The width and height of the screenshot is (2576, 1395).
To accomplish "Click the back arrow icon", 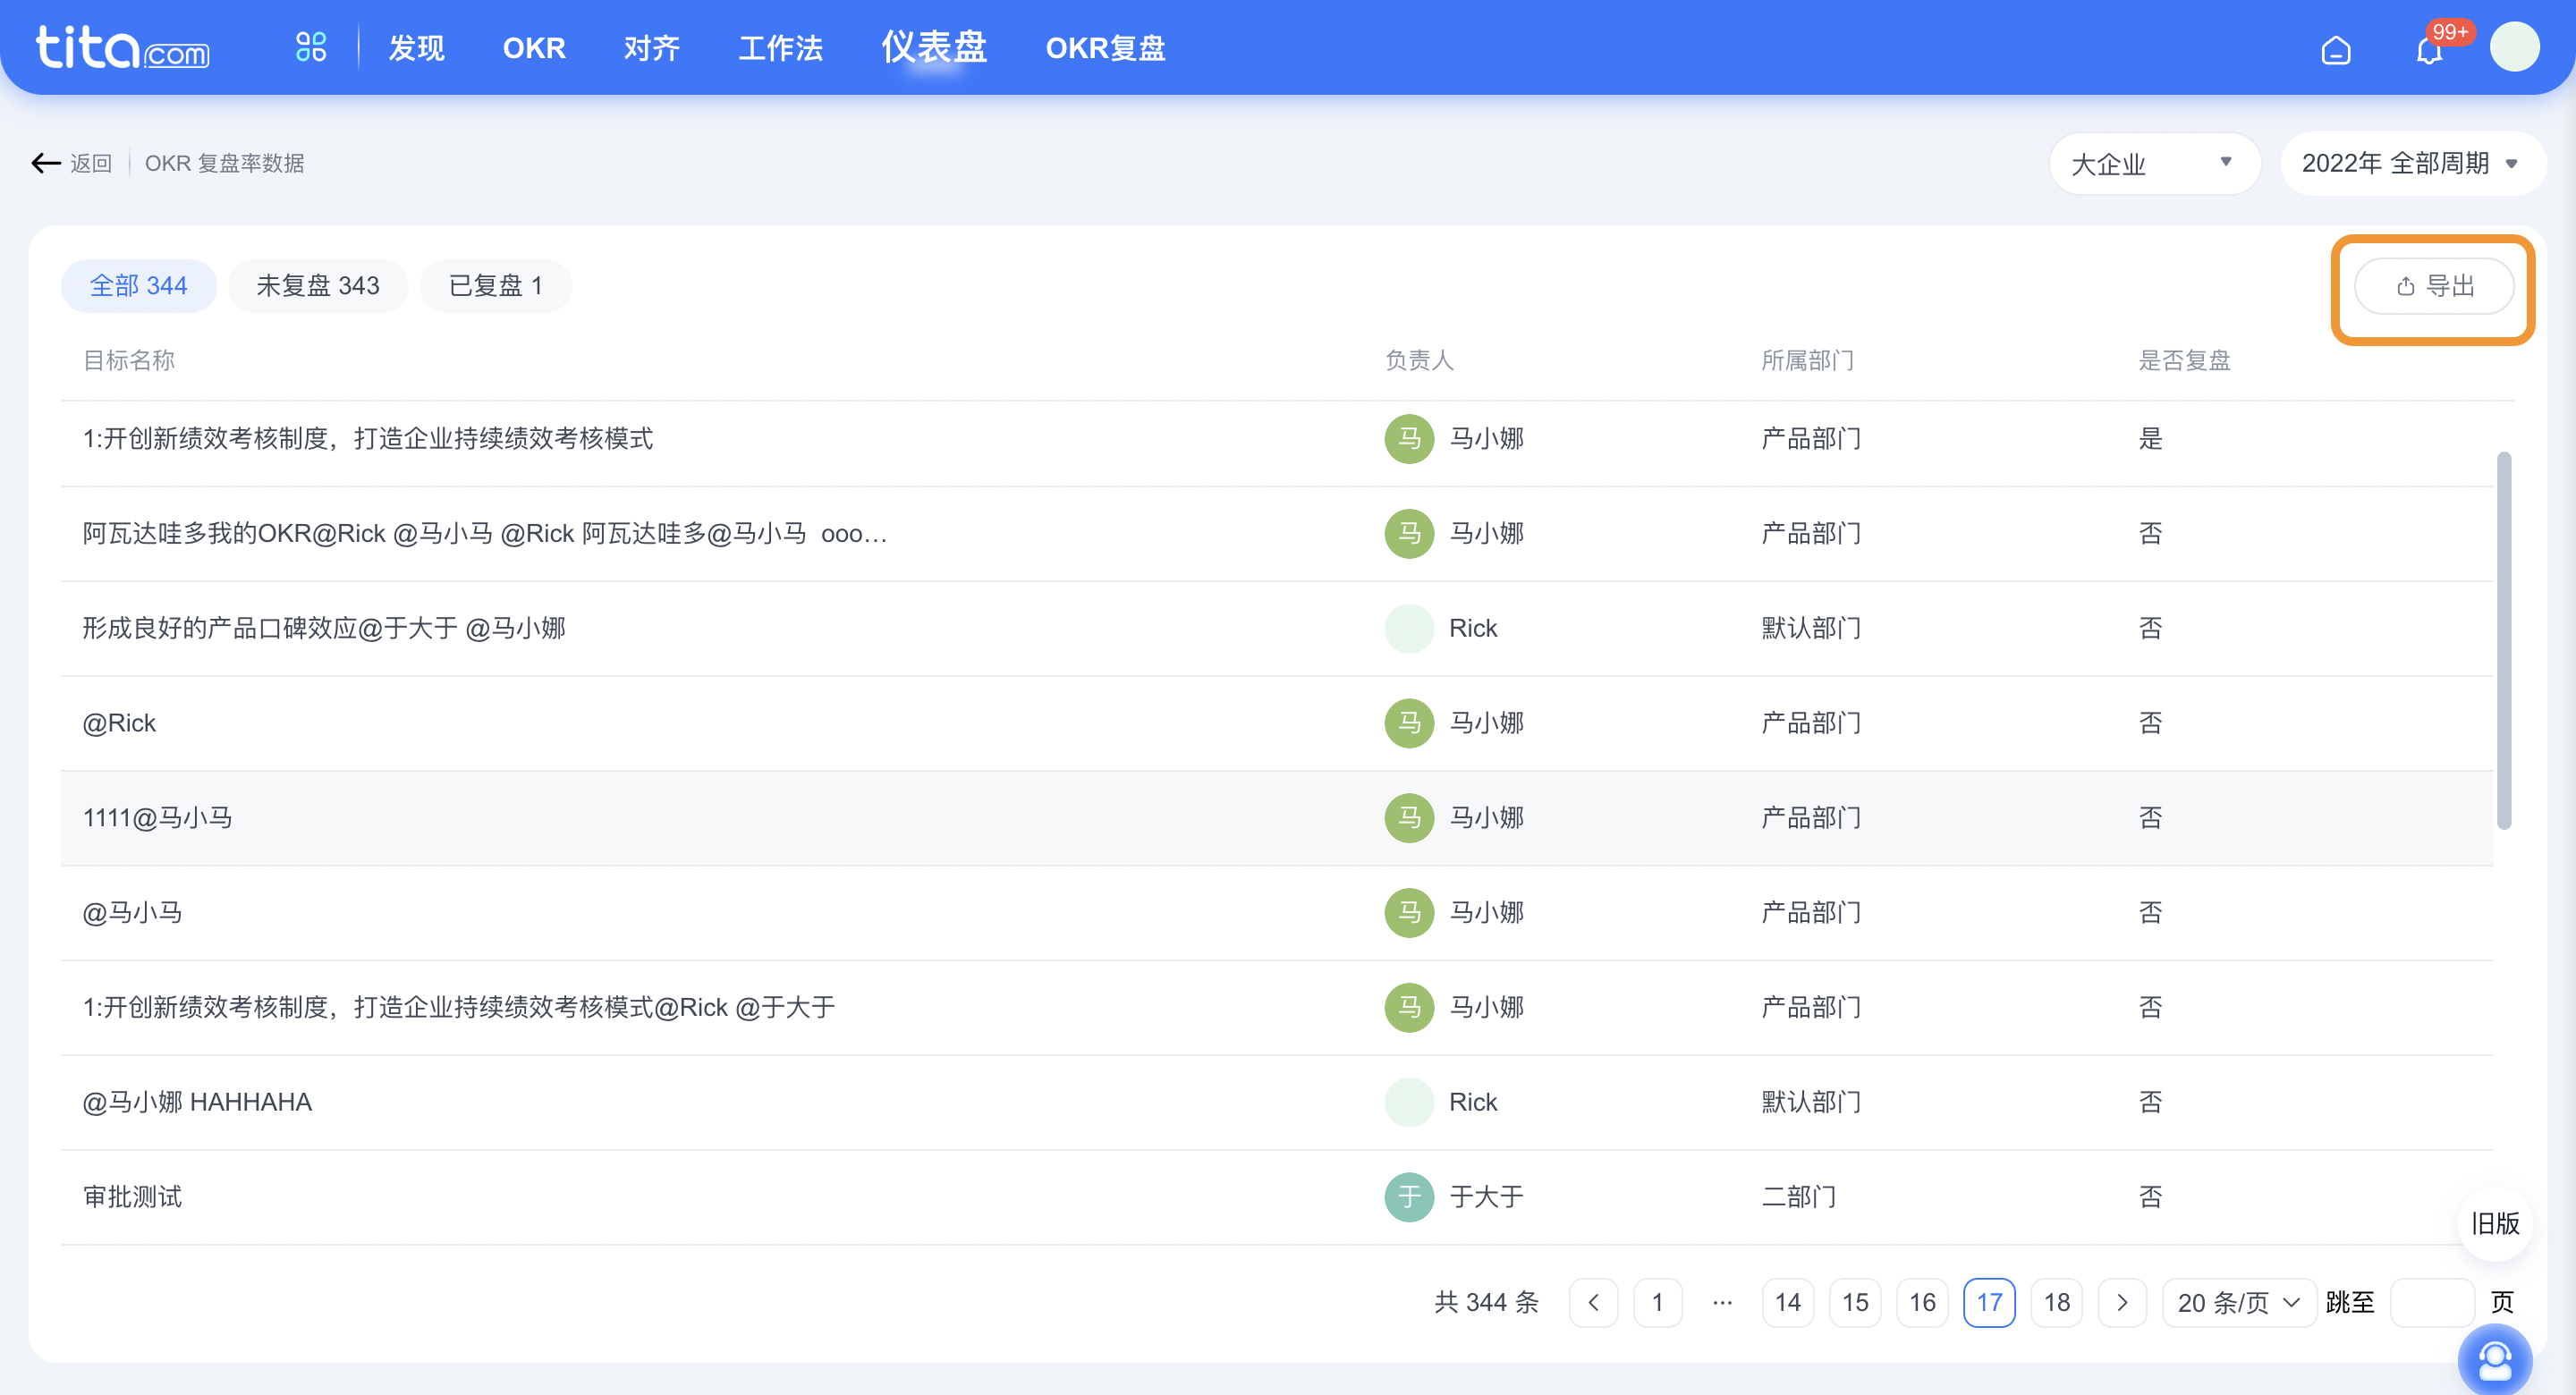I will [46, 163].
